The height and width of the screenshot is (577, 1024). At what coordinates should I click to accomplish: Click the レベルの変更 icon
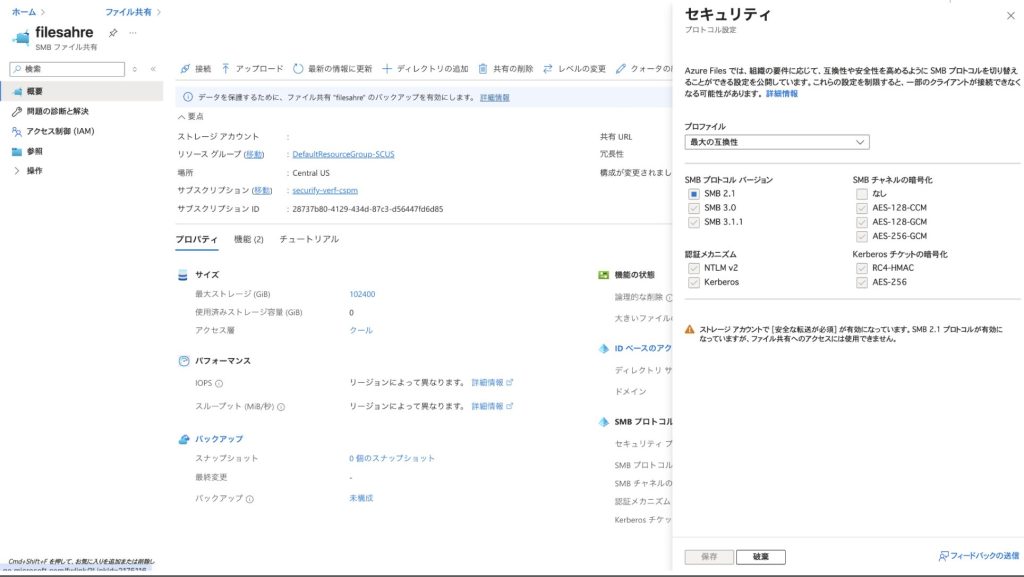pyautogui.click(x=548, y=69)
